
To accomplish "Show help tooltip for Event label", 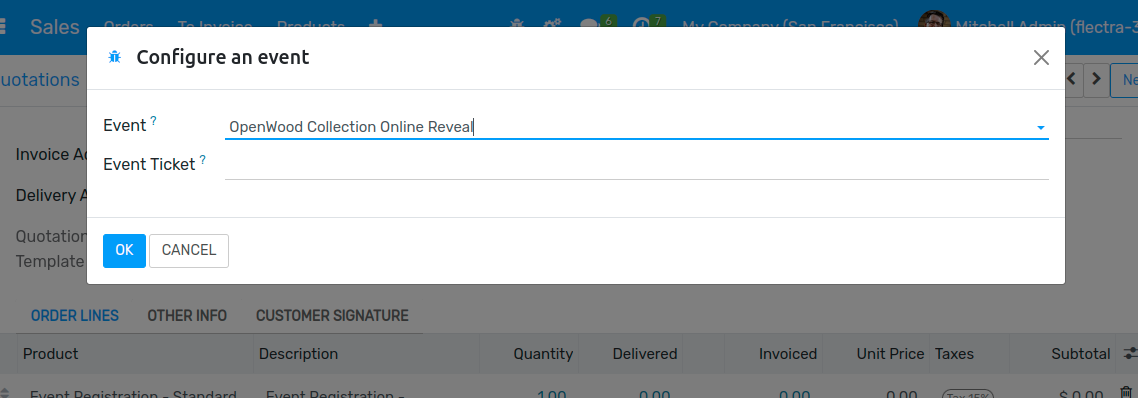I will [x=154, y=121].
